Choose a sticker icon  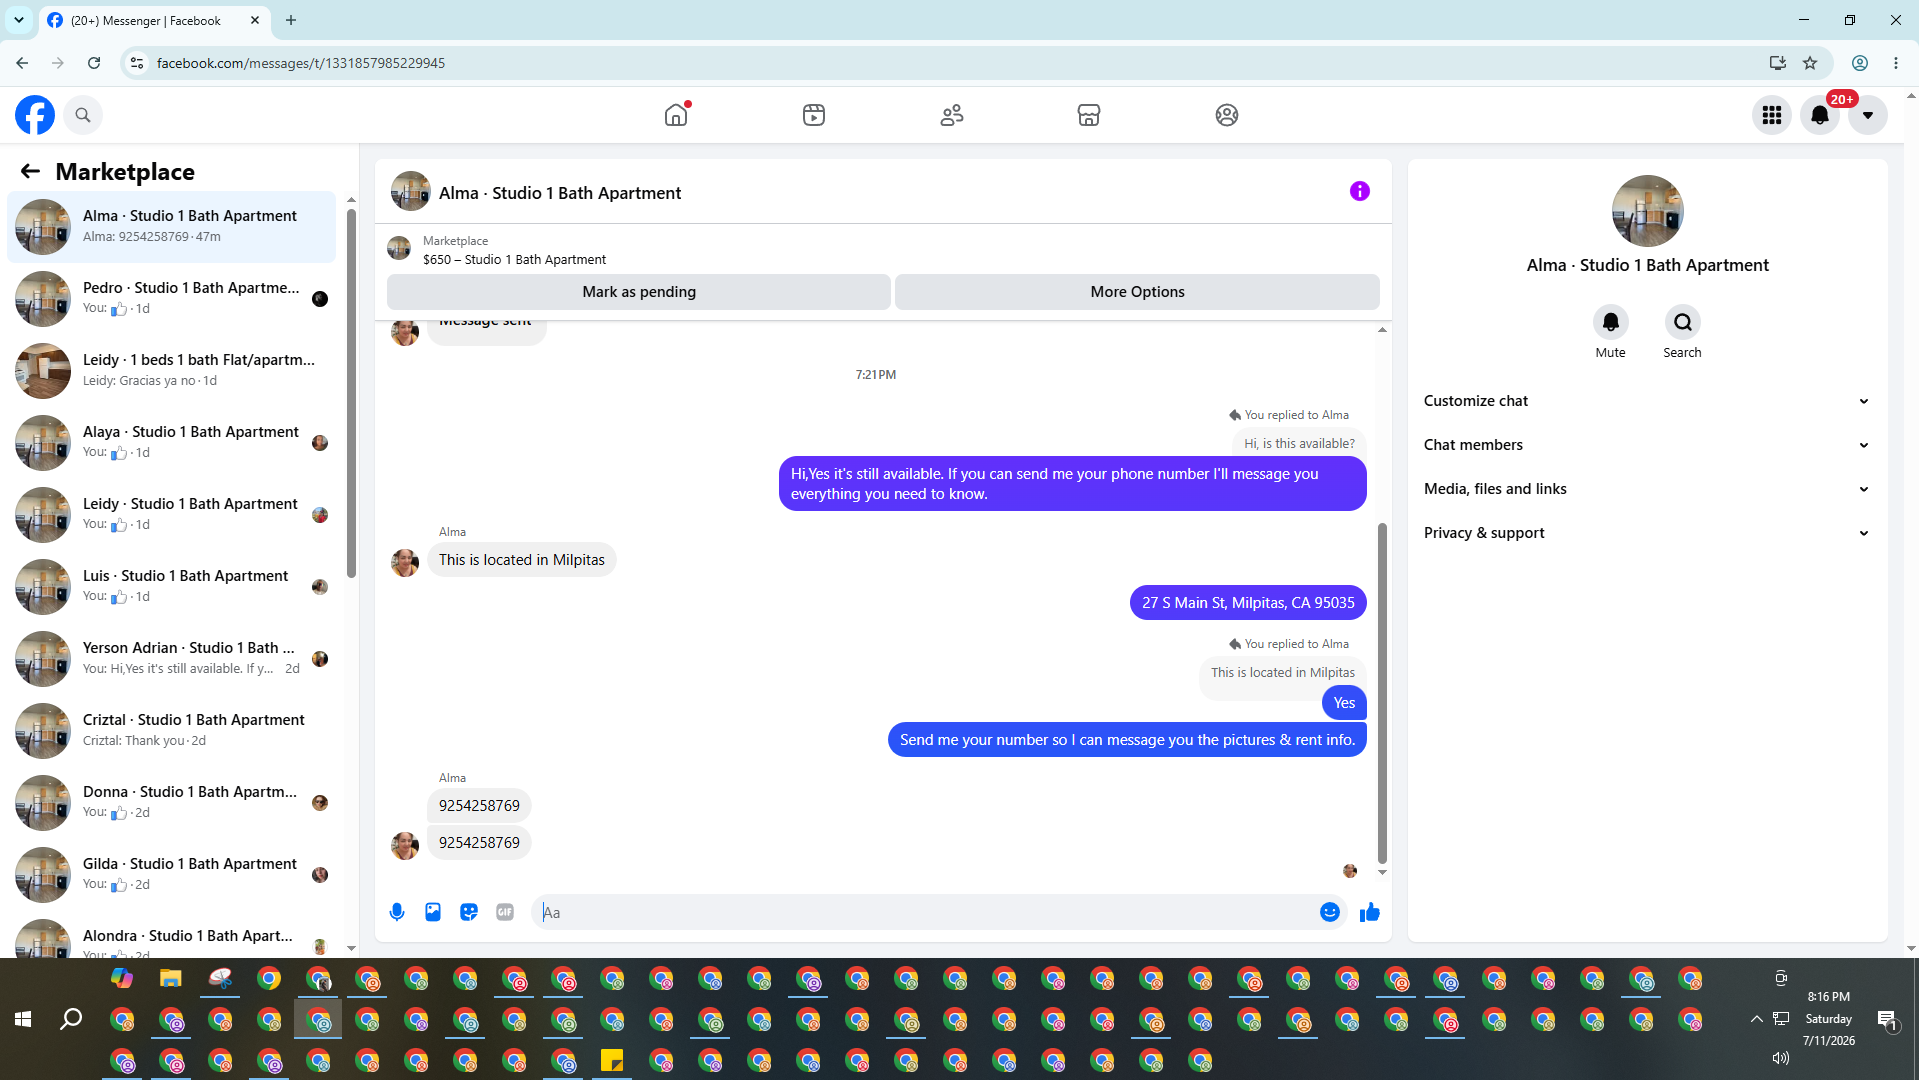pos(469,912)
